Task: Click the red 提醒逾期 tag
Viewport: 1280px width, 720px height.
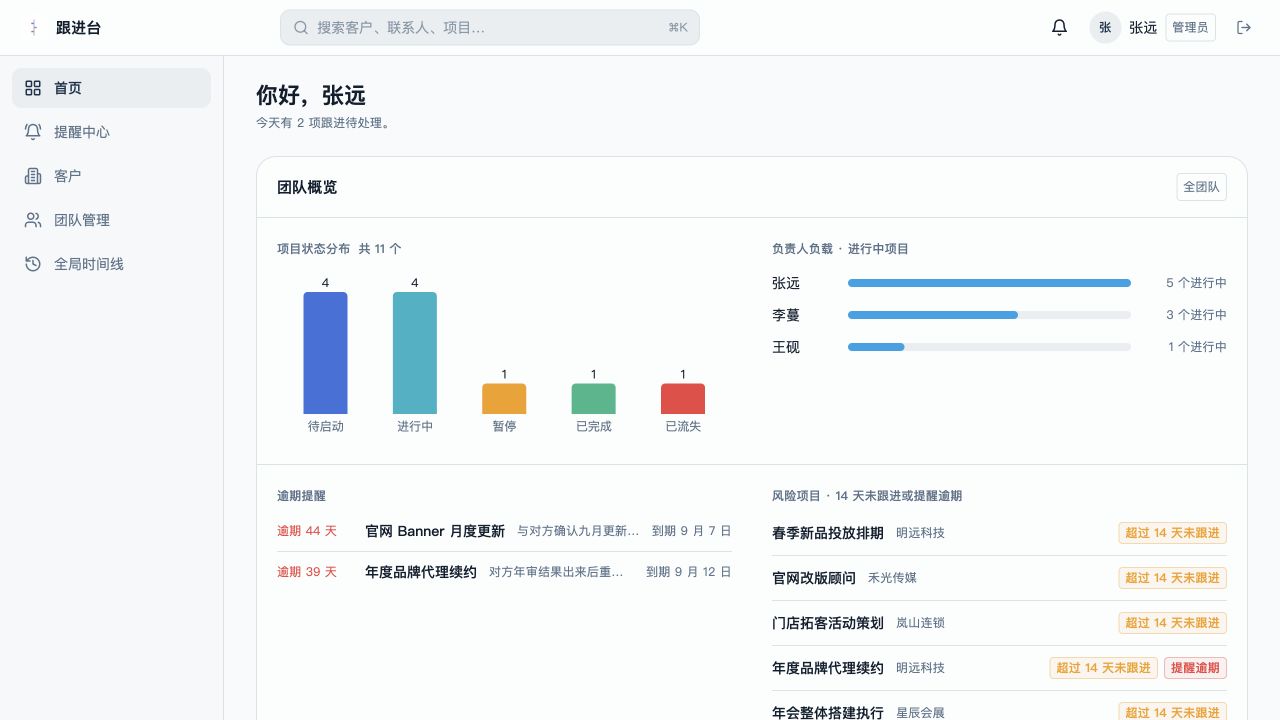Action: (x=1195, y=668)
